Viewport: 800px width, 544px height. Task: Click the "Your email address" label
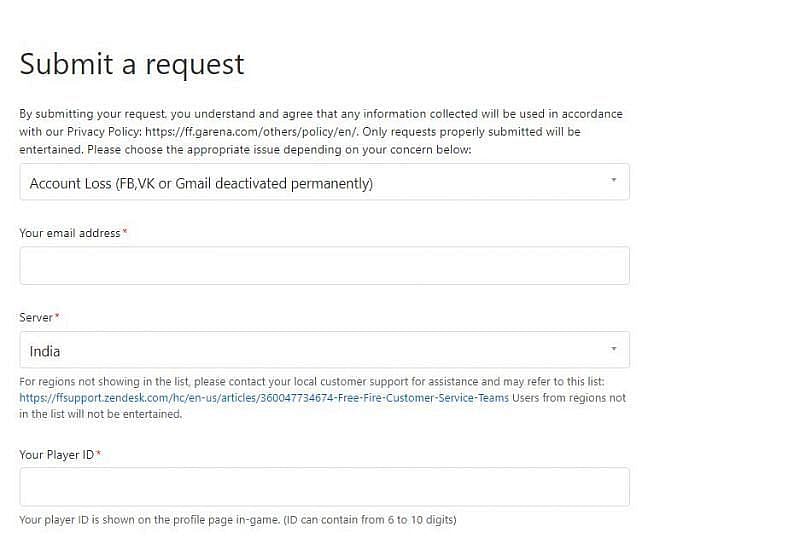coord(70,233)
